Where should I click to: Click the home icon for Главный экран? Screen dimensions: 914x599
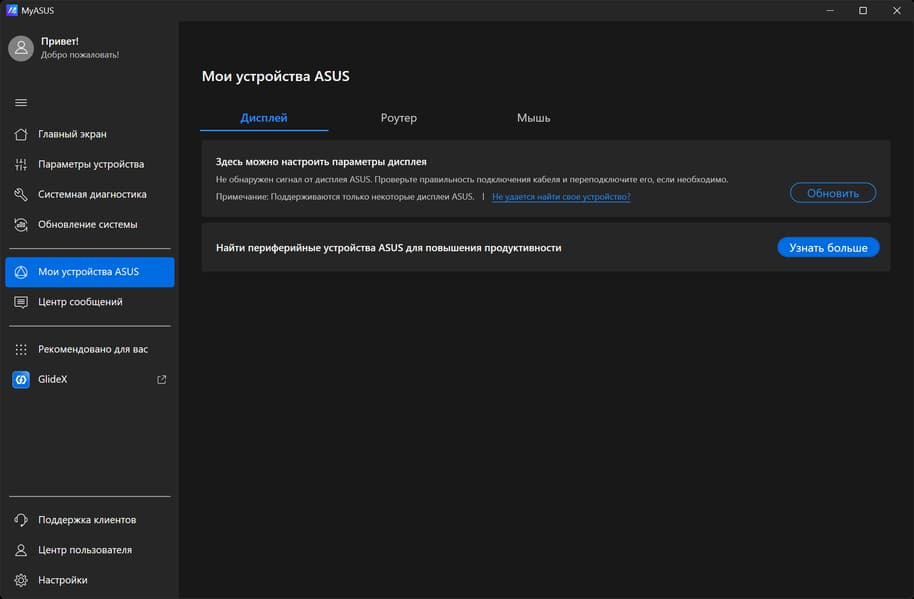(x=21, y=134)
